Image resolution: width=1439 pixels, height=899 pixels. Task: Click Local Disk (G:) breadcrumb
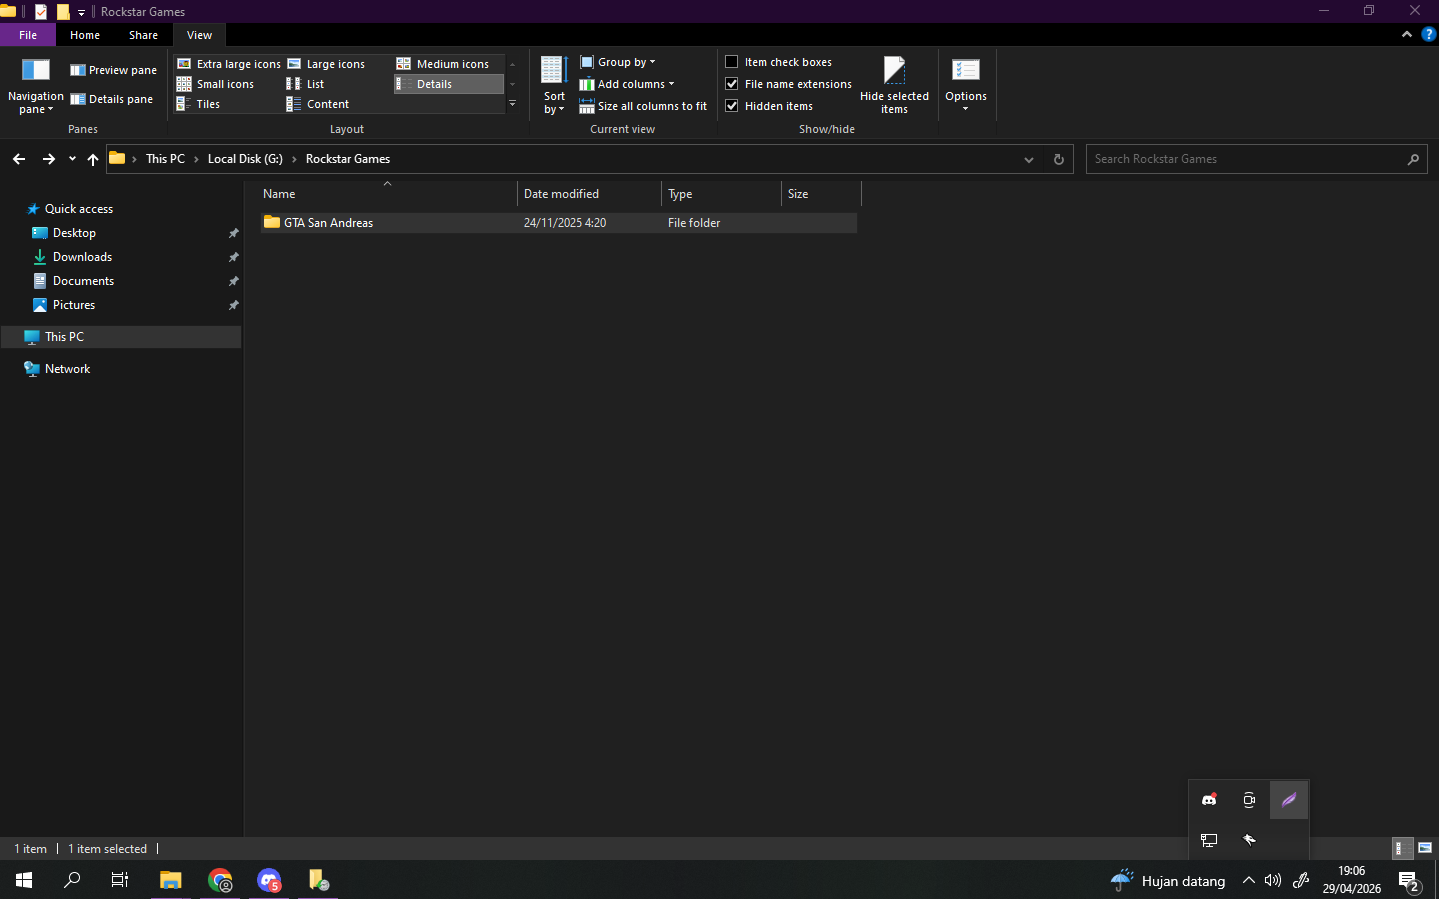pos(245,159)
